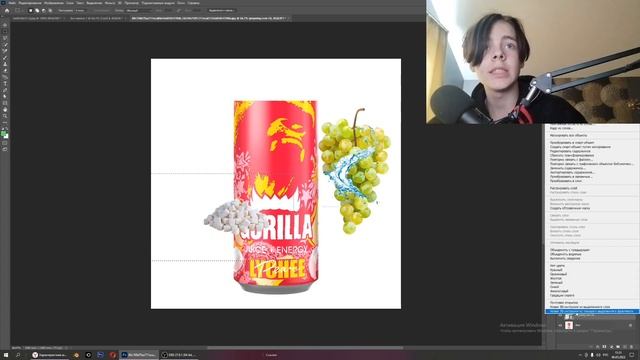
Task: Click the foreground color swatch
Action: [4, 133]
